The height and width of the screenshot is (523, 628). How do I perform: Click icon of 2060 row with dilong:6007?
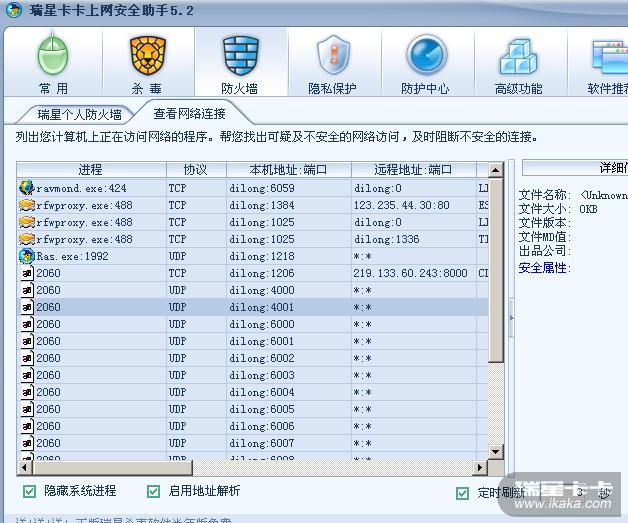[27, 443]
